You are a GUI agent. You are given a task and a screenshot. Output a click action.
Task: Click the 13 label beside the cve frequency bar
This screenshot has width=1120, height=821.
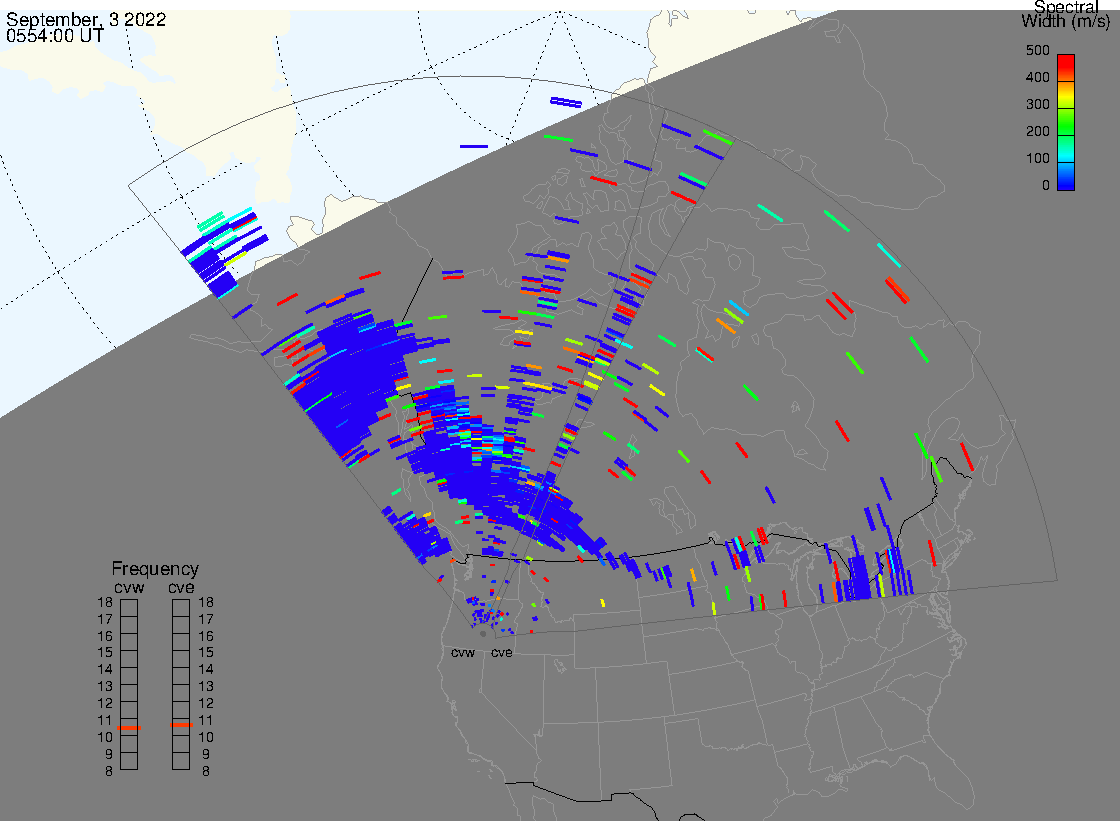click(206, 687)
